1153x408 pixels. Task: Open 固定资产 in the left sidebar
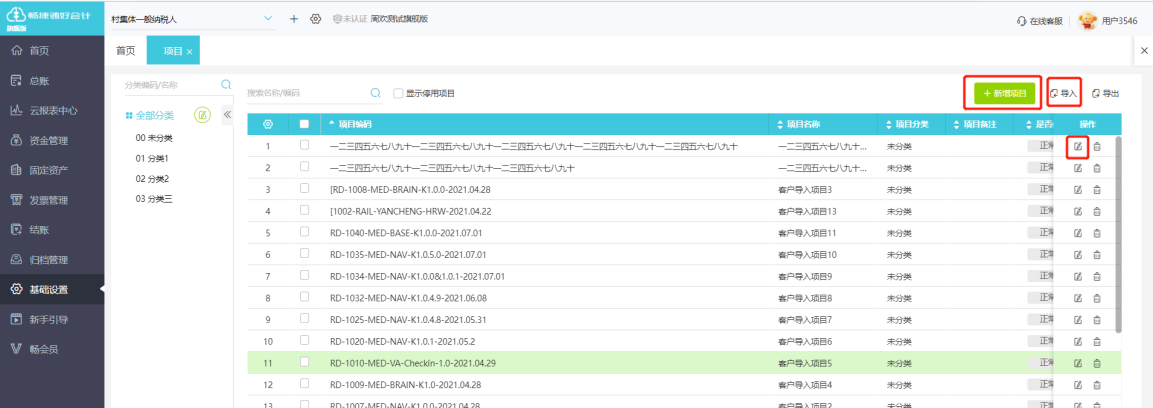coord(48,170)
